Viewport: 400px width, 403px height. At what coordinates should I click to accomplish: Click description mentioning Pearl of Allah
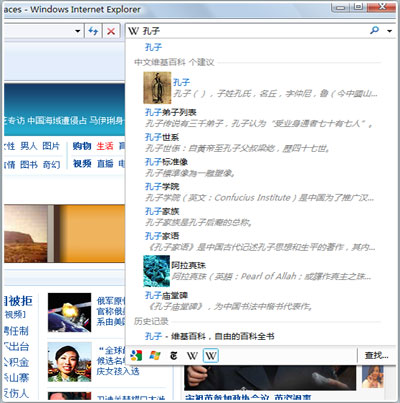(x=271, y=276)
